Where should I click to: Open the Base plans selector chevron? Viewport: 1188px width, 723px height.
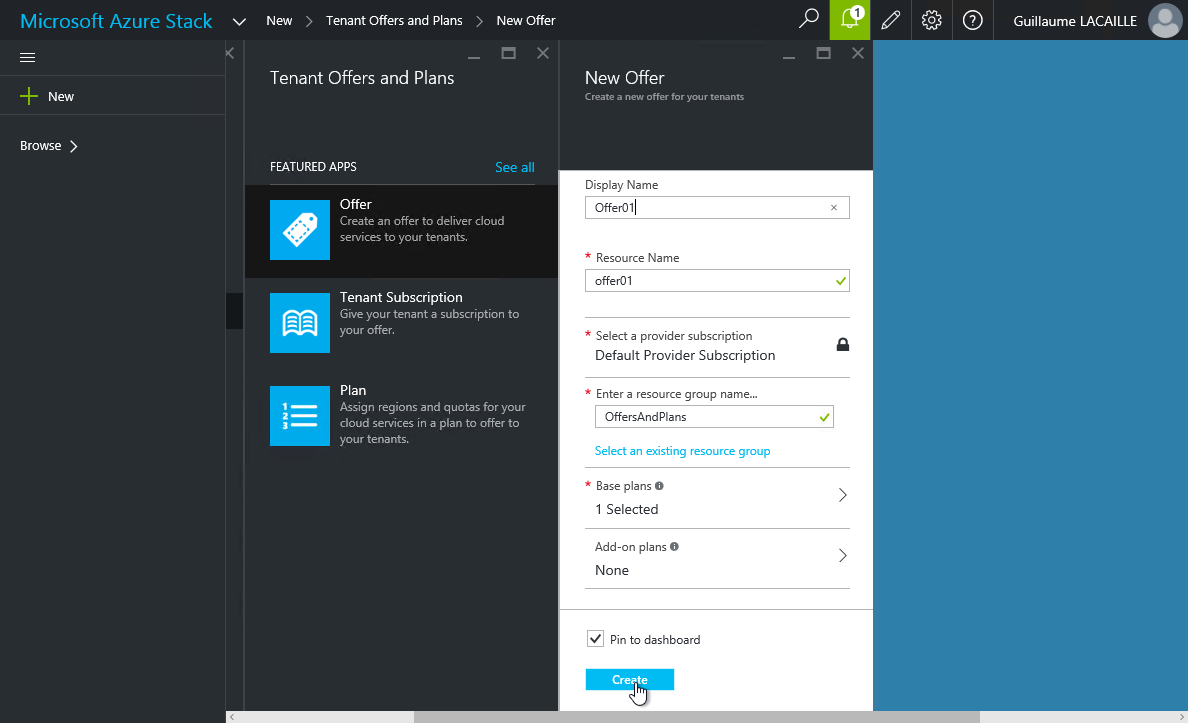point(843,495)
